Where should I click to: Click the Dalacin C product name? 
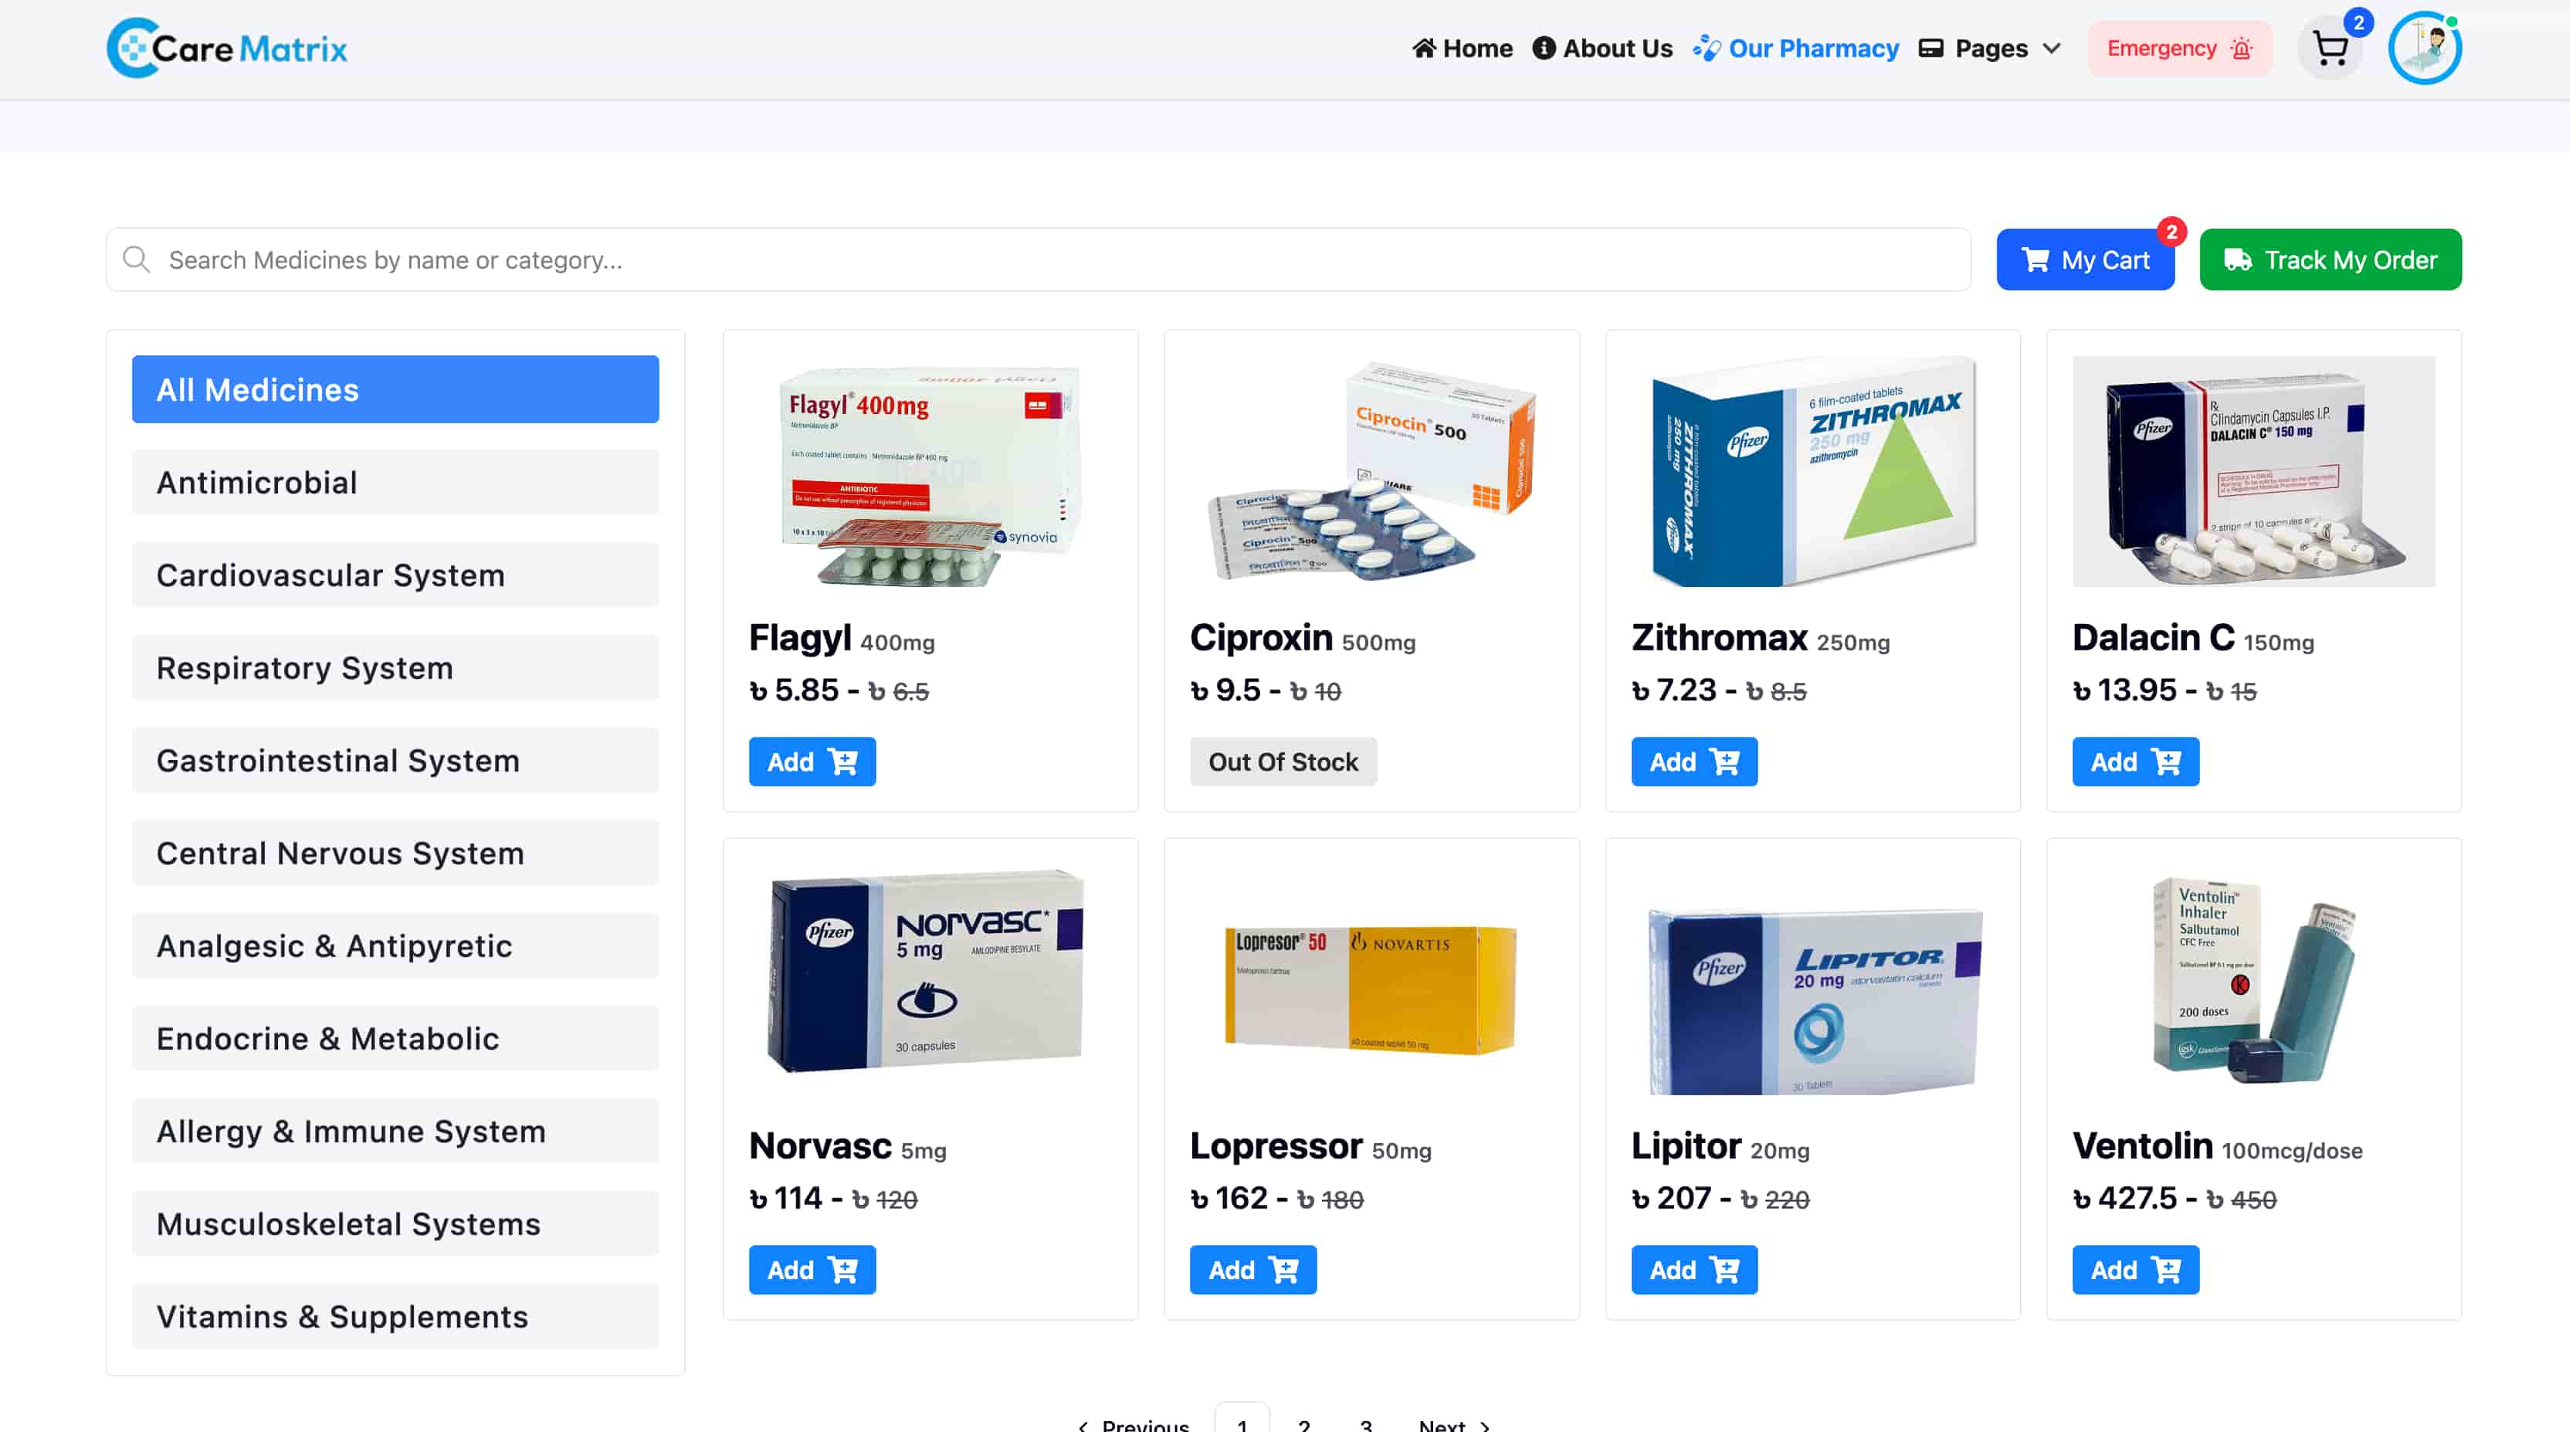(x=2159, y=639)
